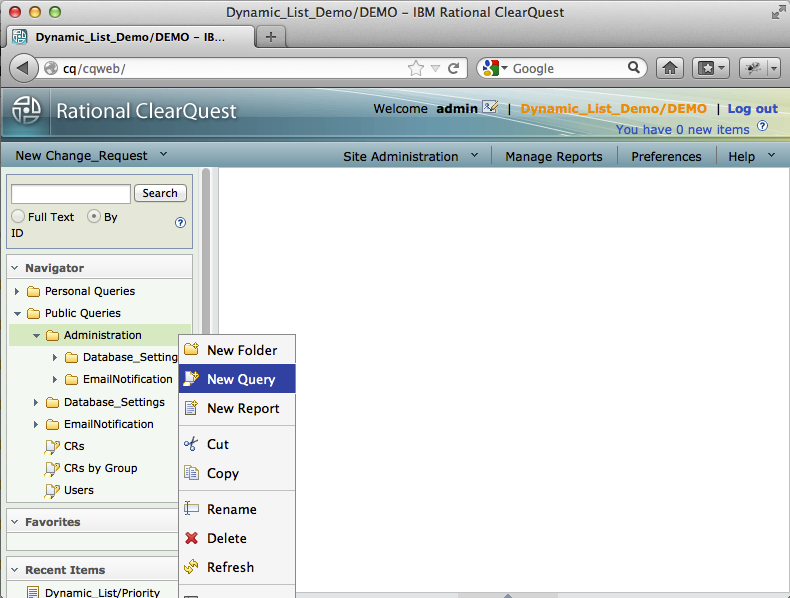Viewport: 790px width, 598px height.
Task: Open the search help question mark icon
Action: click(x=180, y=223)
